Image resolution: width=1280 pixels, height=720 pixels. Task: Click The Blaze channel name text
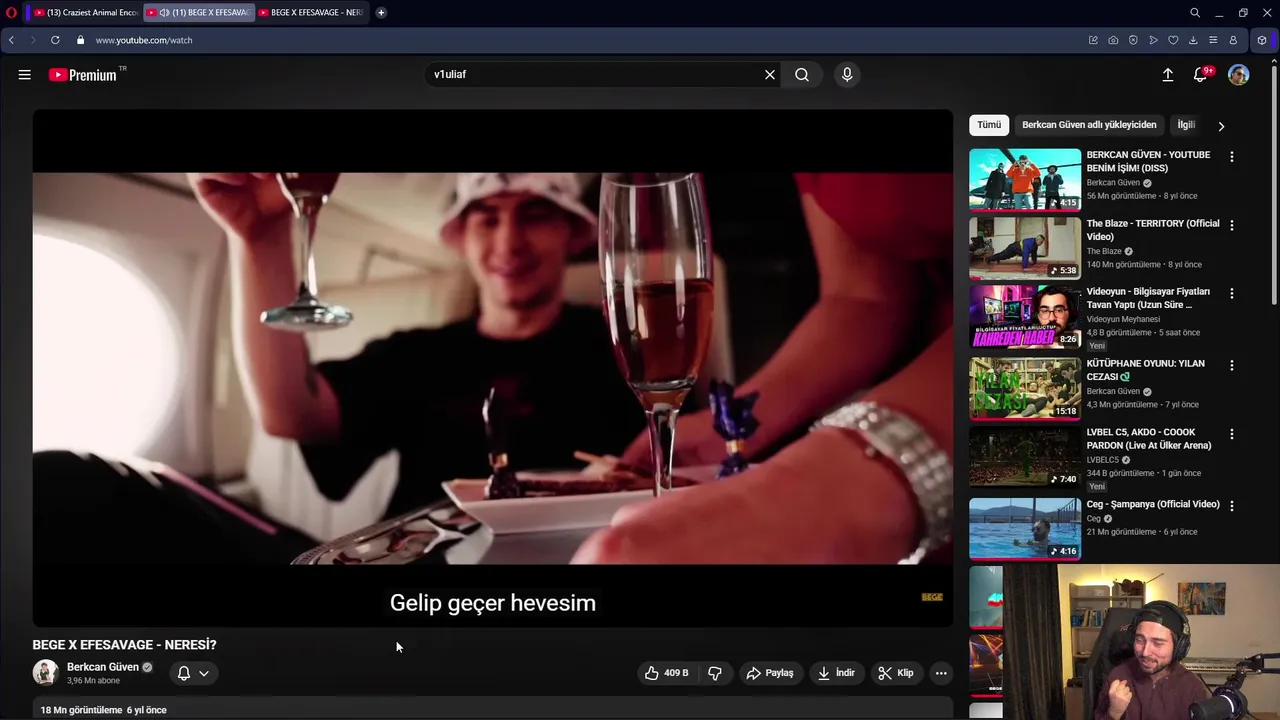click(1104, 251)
